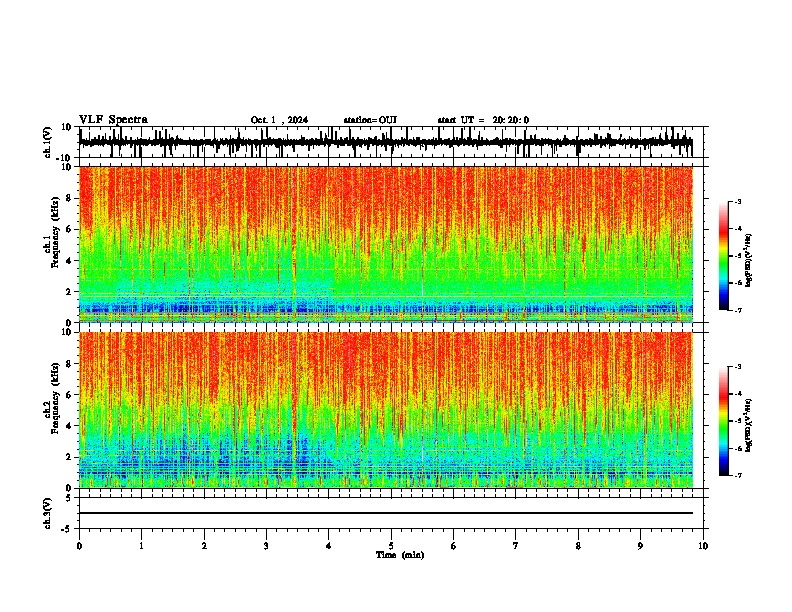Screen dimensions: 792x612
Task: Click the "Time (min)" axis label
Action: [x=400, y=555]
